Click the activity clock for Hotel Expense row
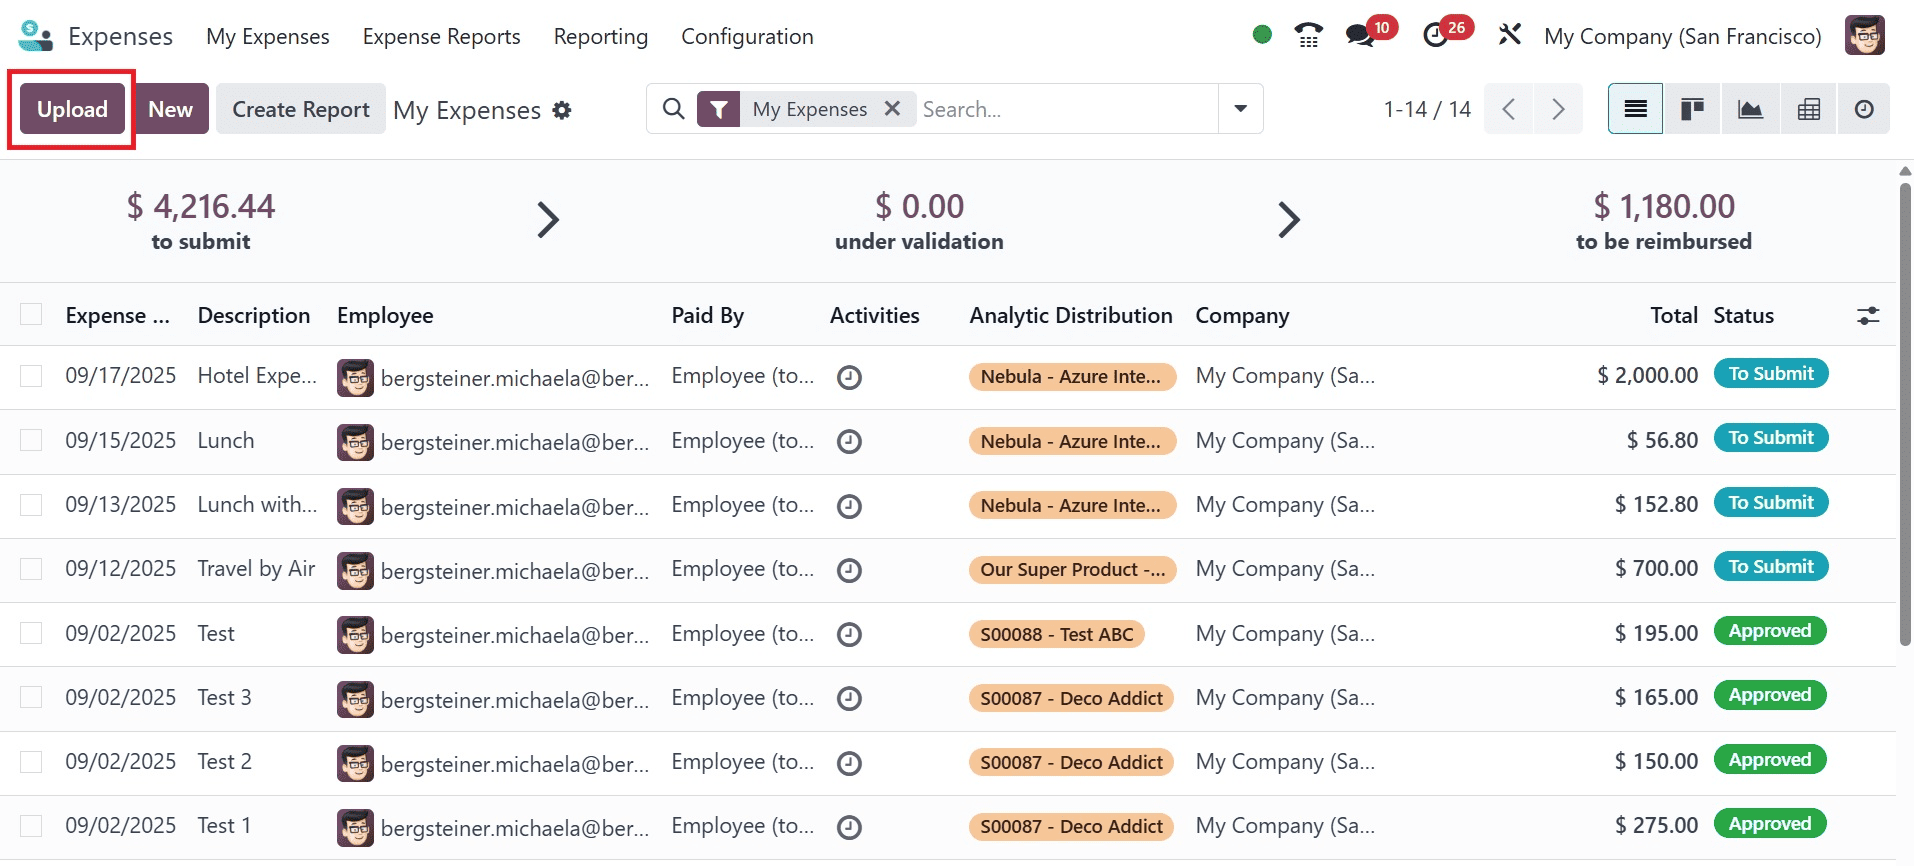 [x=849, y=378]
